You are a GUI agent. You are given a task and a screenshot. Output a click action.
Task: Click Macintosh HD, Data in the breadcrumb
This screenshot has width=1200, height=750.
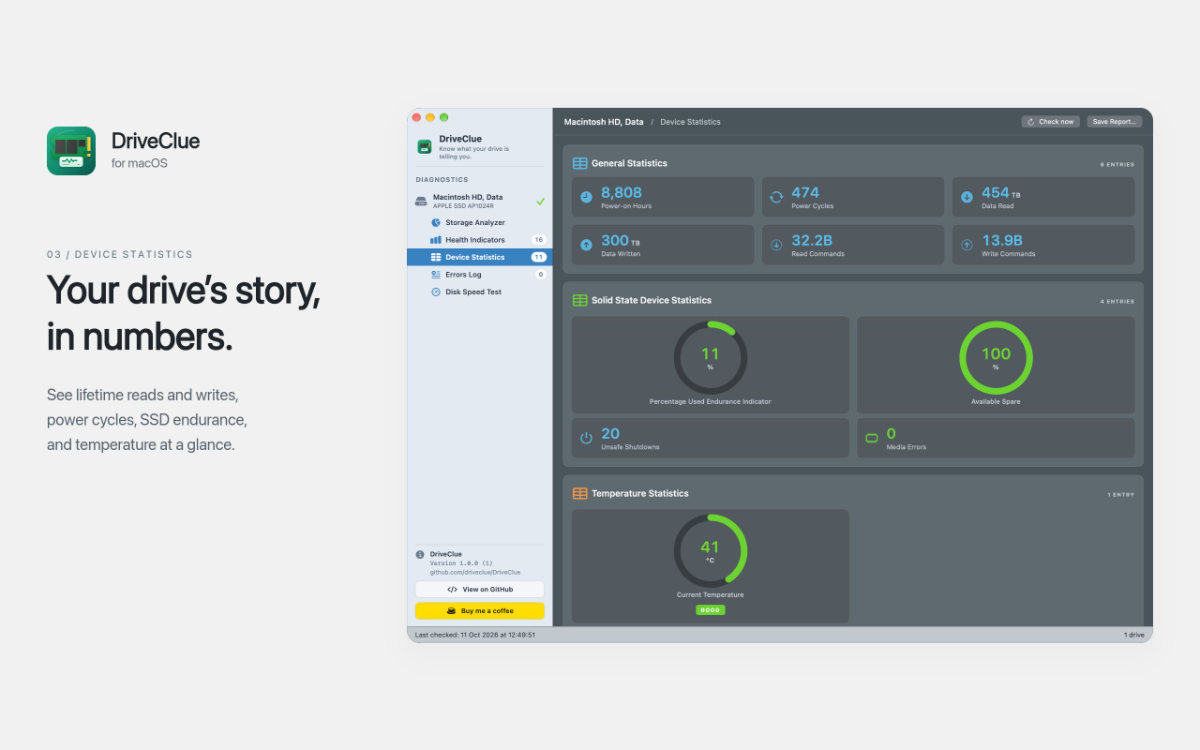tap(604, 122)
